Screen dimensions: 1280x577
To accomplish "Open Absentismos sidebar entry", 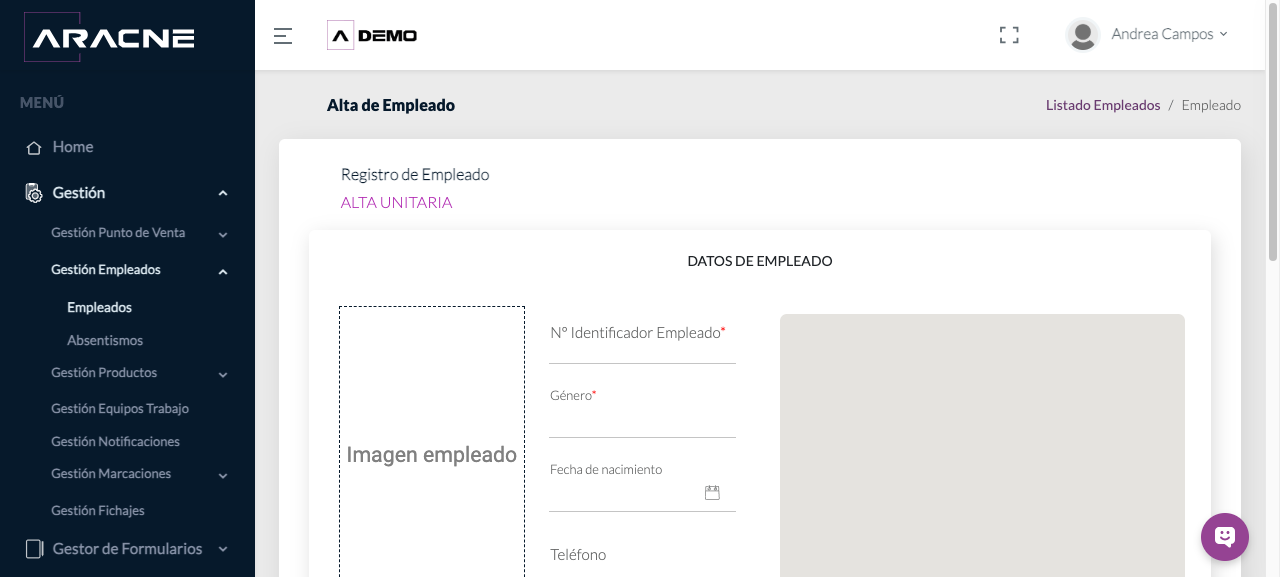I will pyautogui.click(x=105, y=341).
